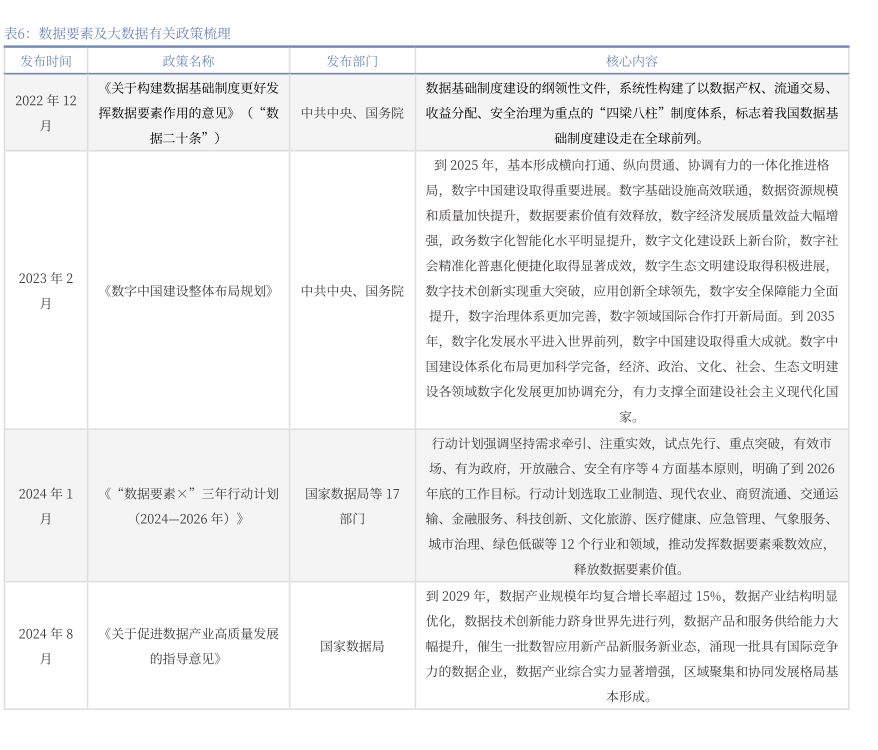Click the 数据要素× 三年行动计划 policy cell

pyautogui.click(x=188, y=506)
